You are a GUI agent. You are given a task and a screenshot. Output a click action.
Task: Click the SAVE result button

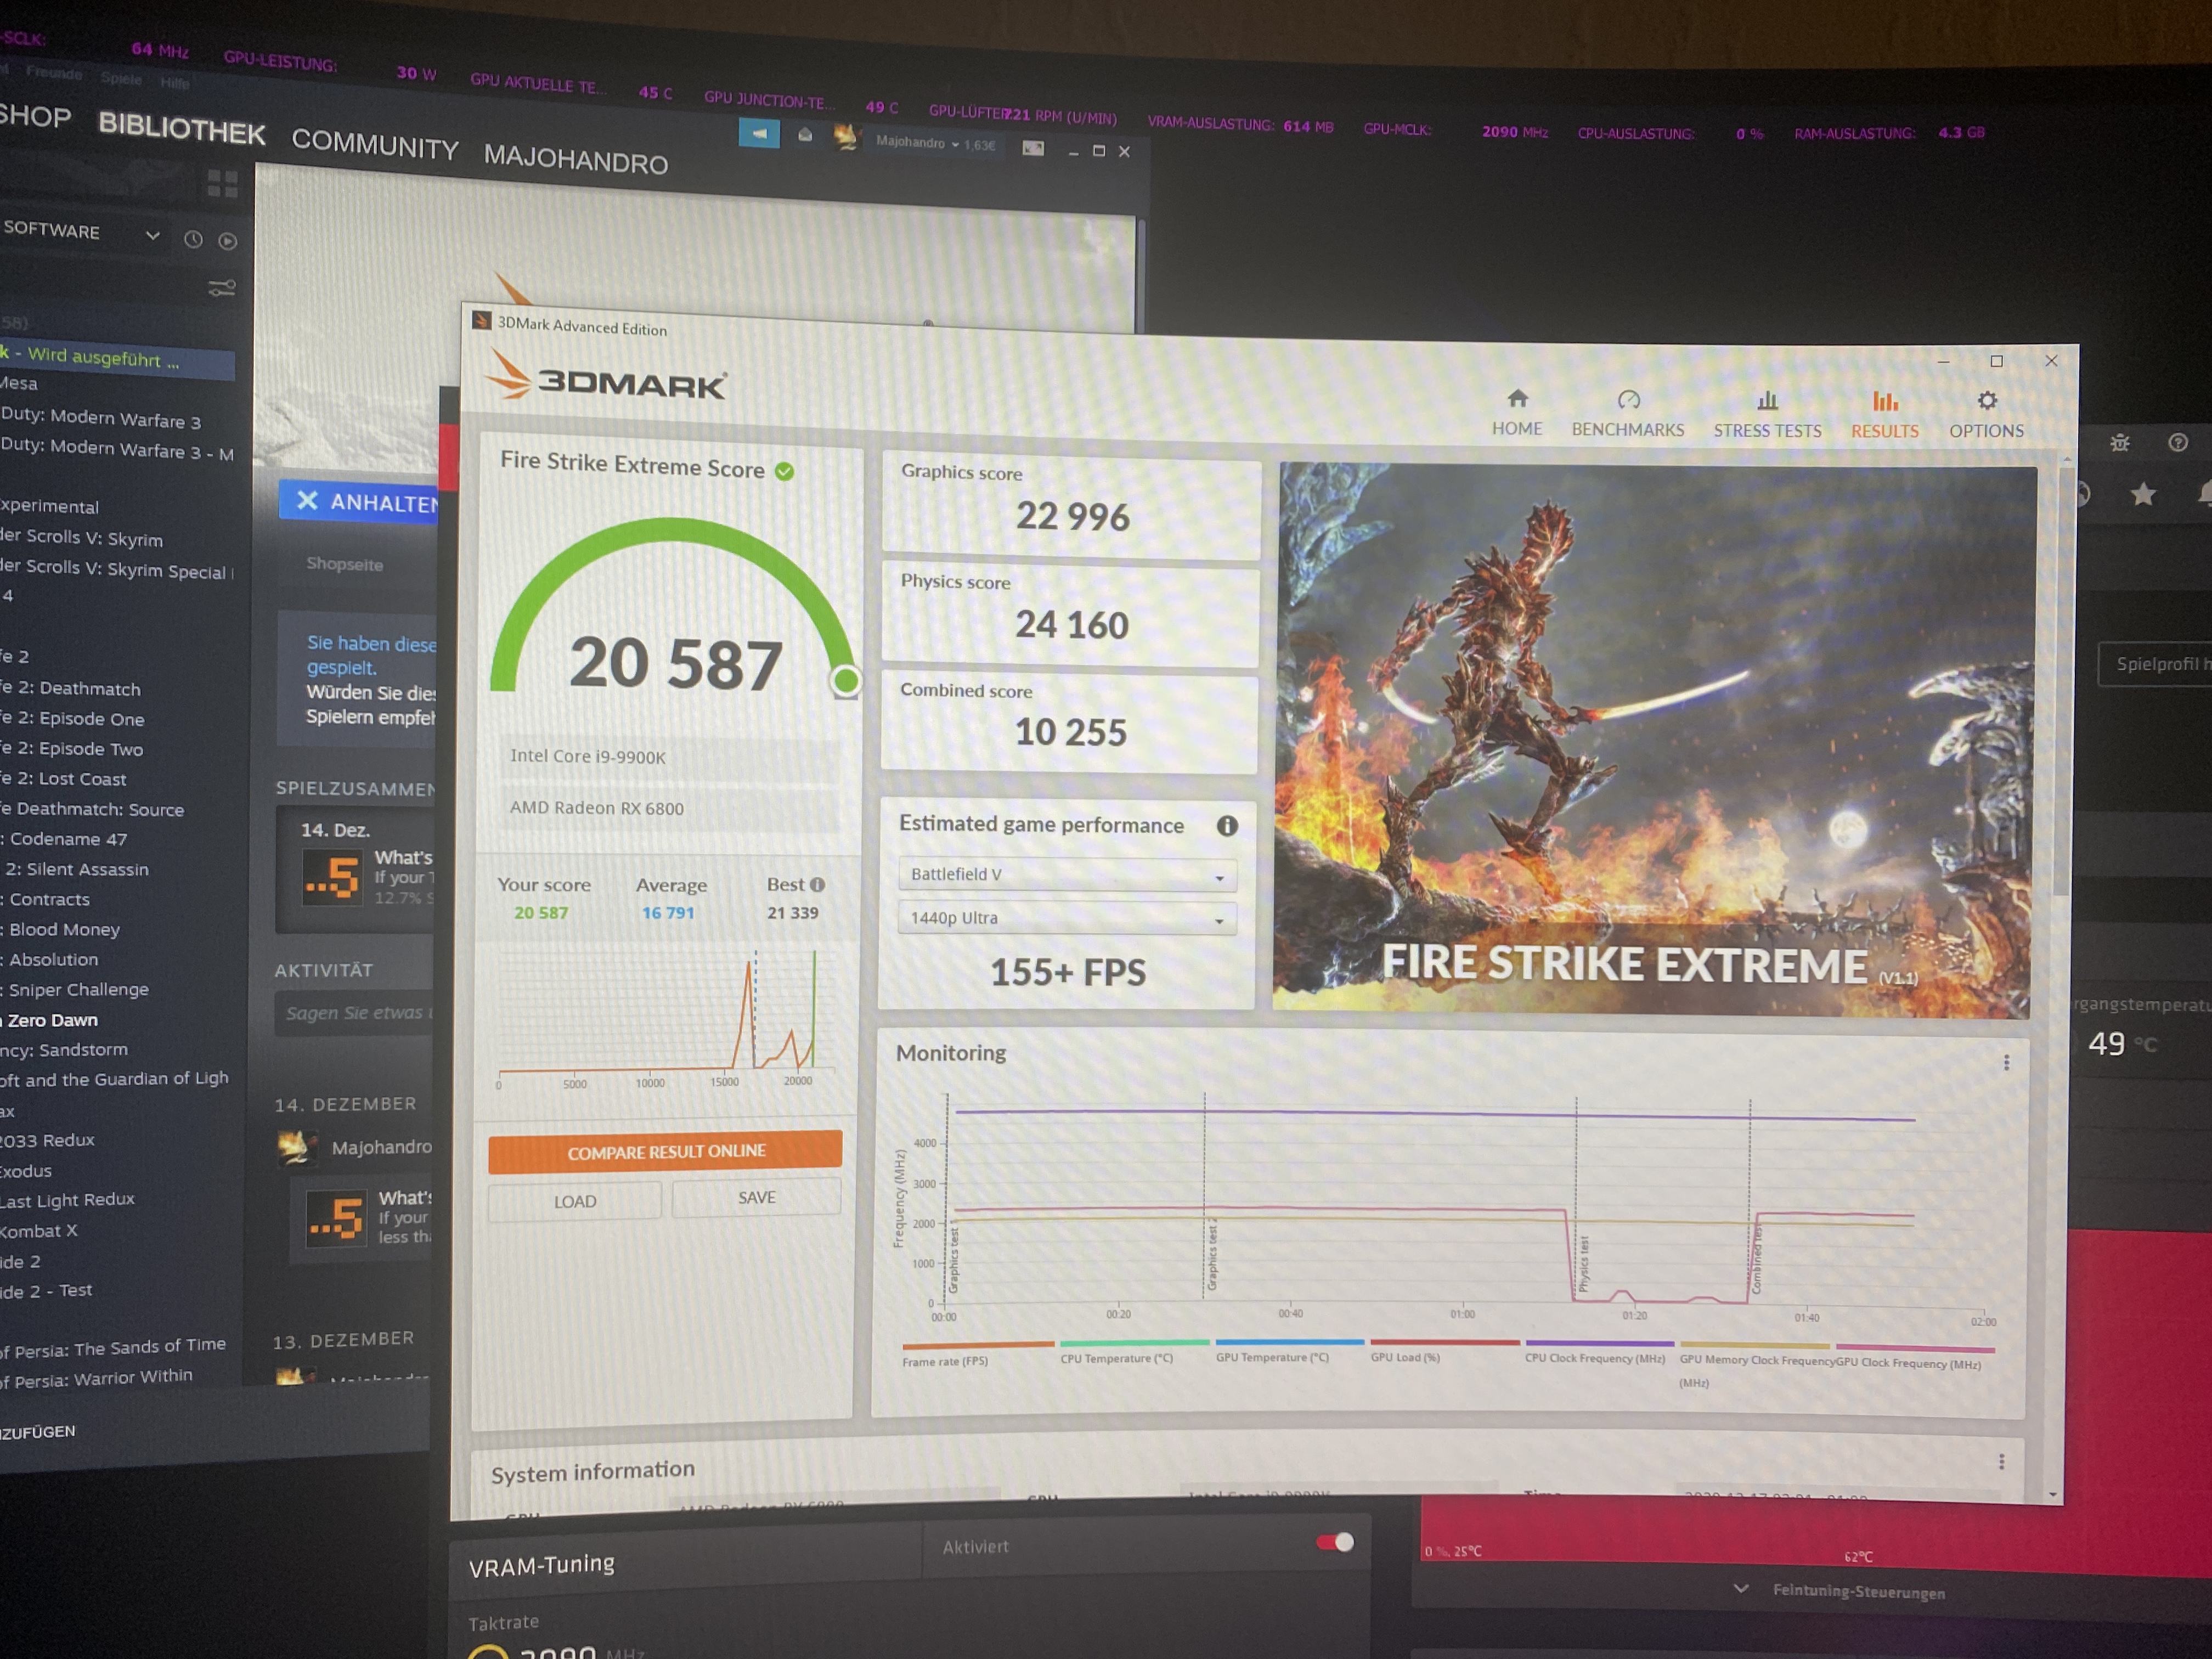(x=756, y=1198)
